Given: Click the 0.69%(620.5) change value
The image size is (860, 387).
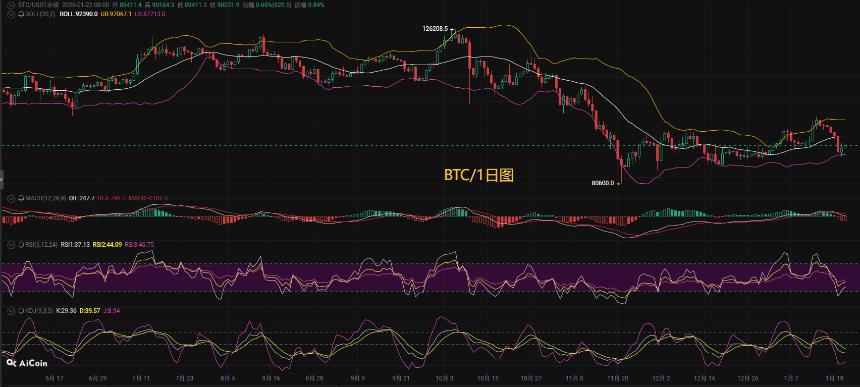Looking at the screenshot, I should pos(274,4).
